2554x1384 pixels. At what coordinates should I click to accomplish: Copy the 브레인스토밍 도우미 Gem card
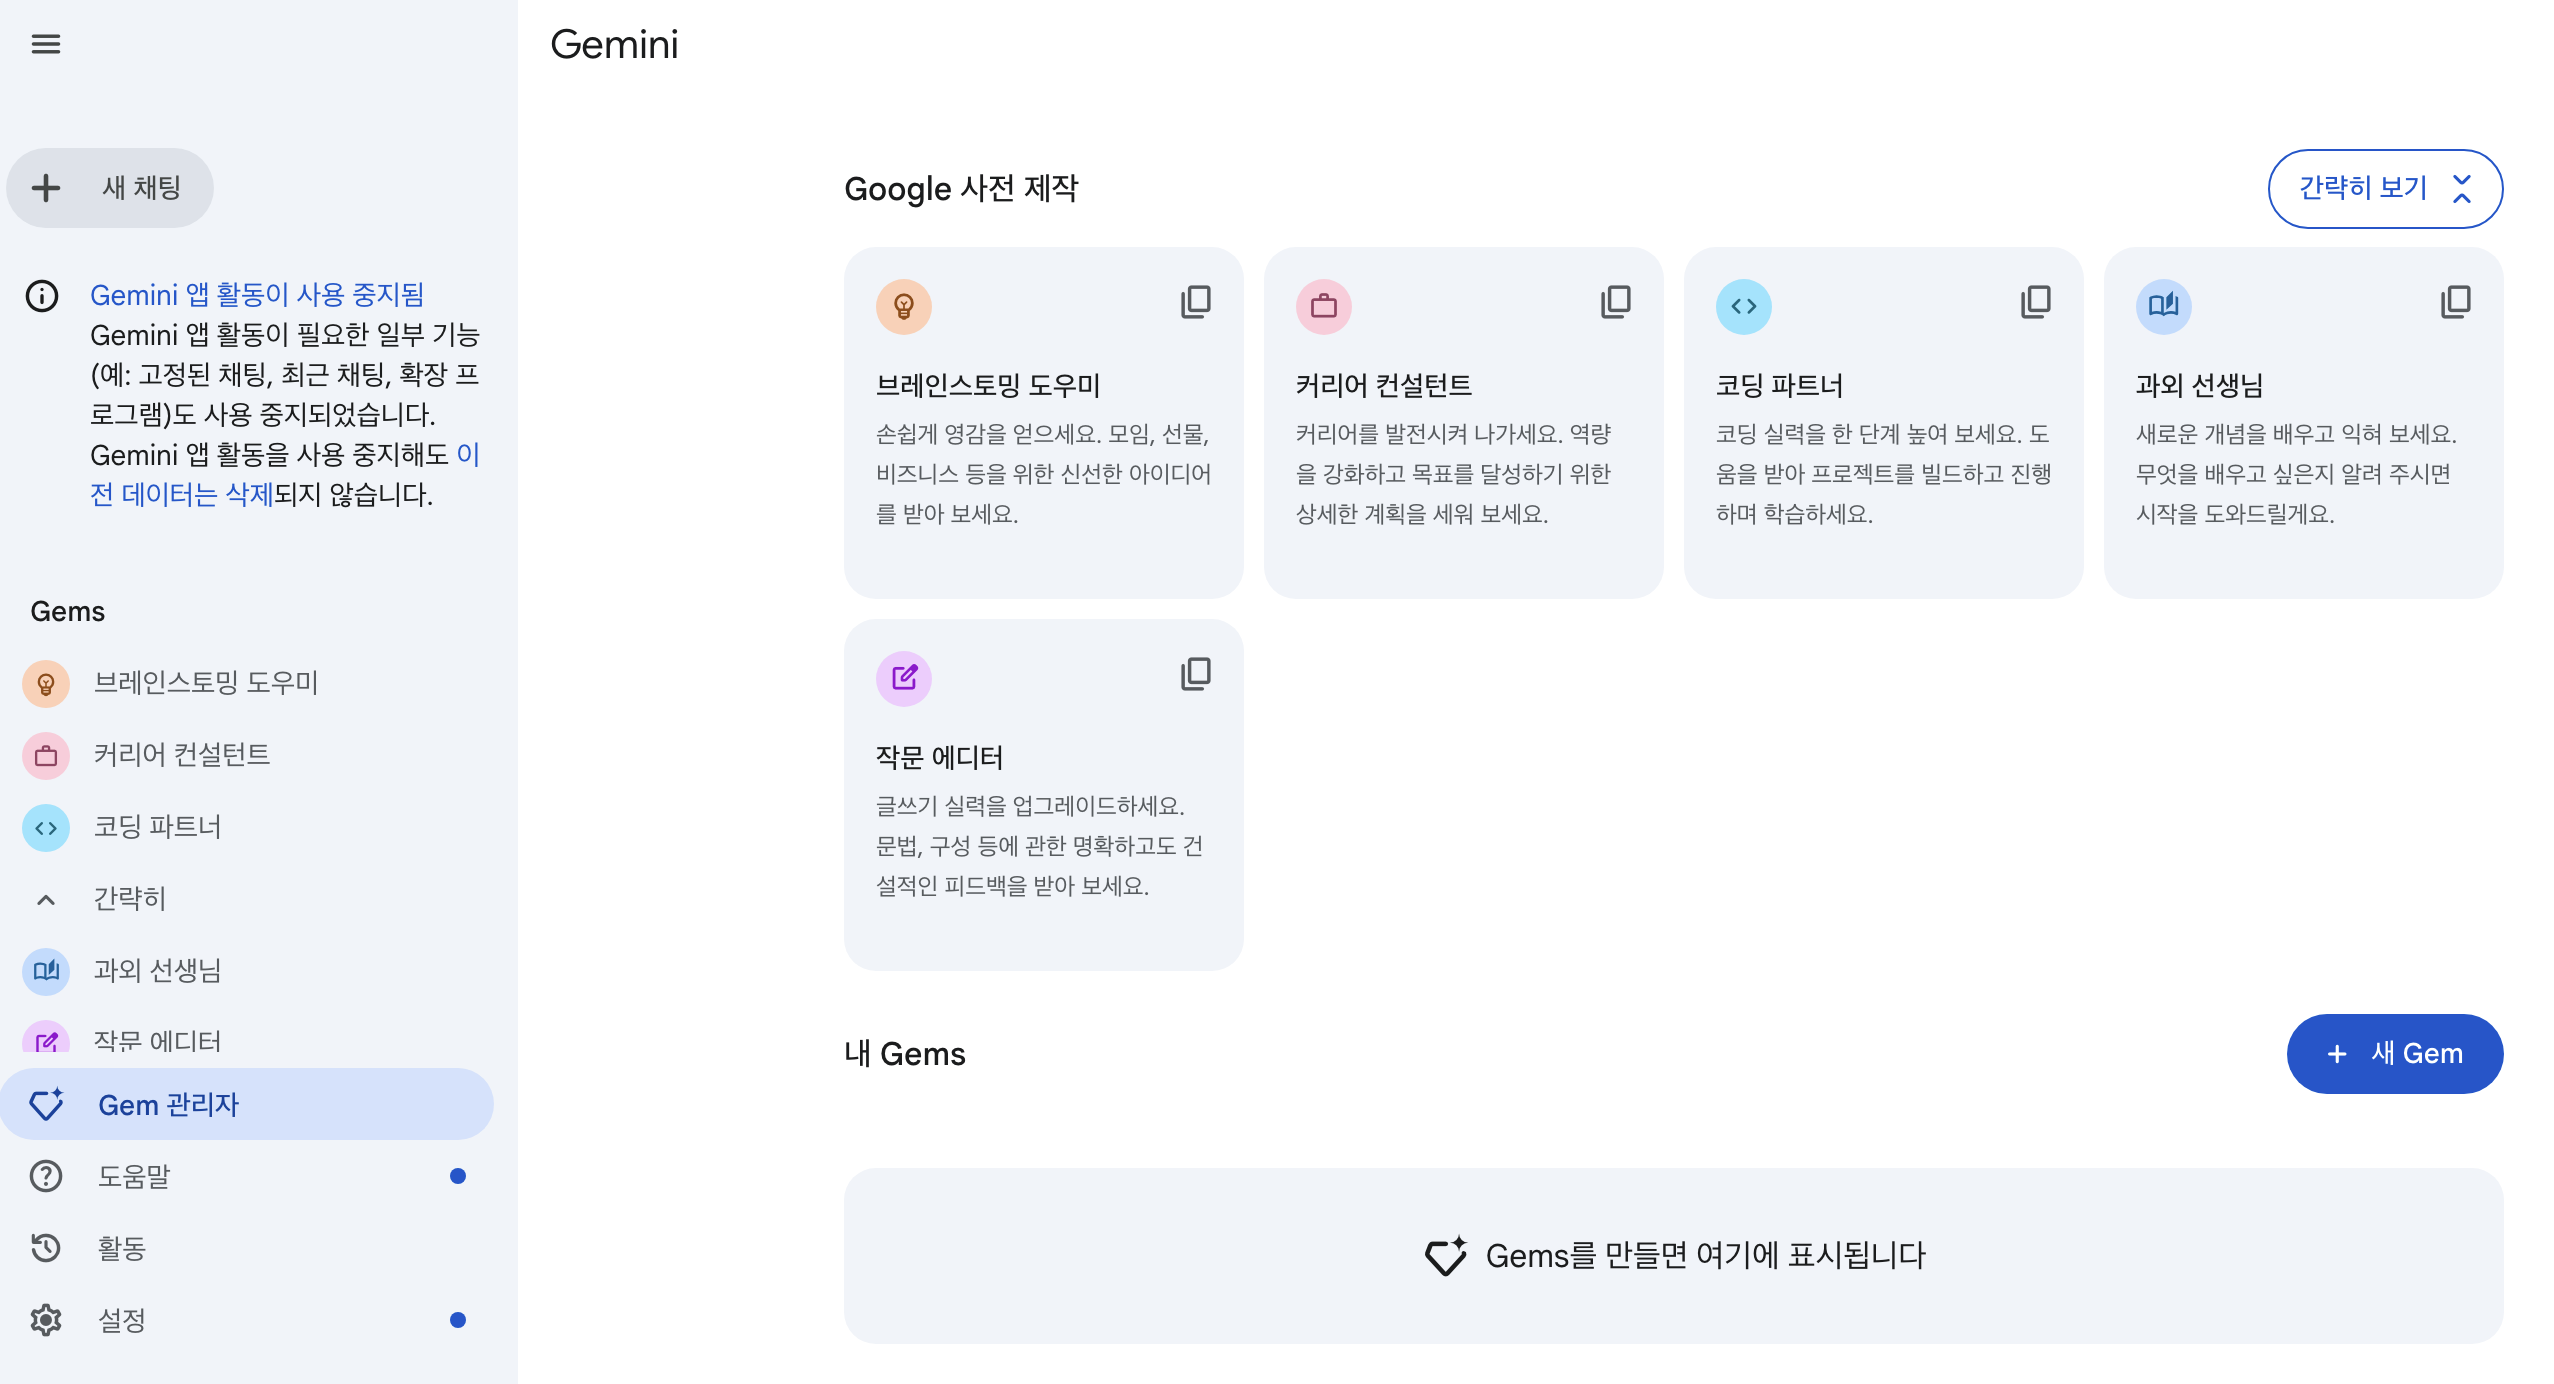click(x=1195, y=302)
